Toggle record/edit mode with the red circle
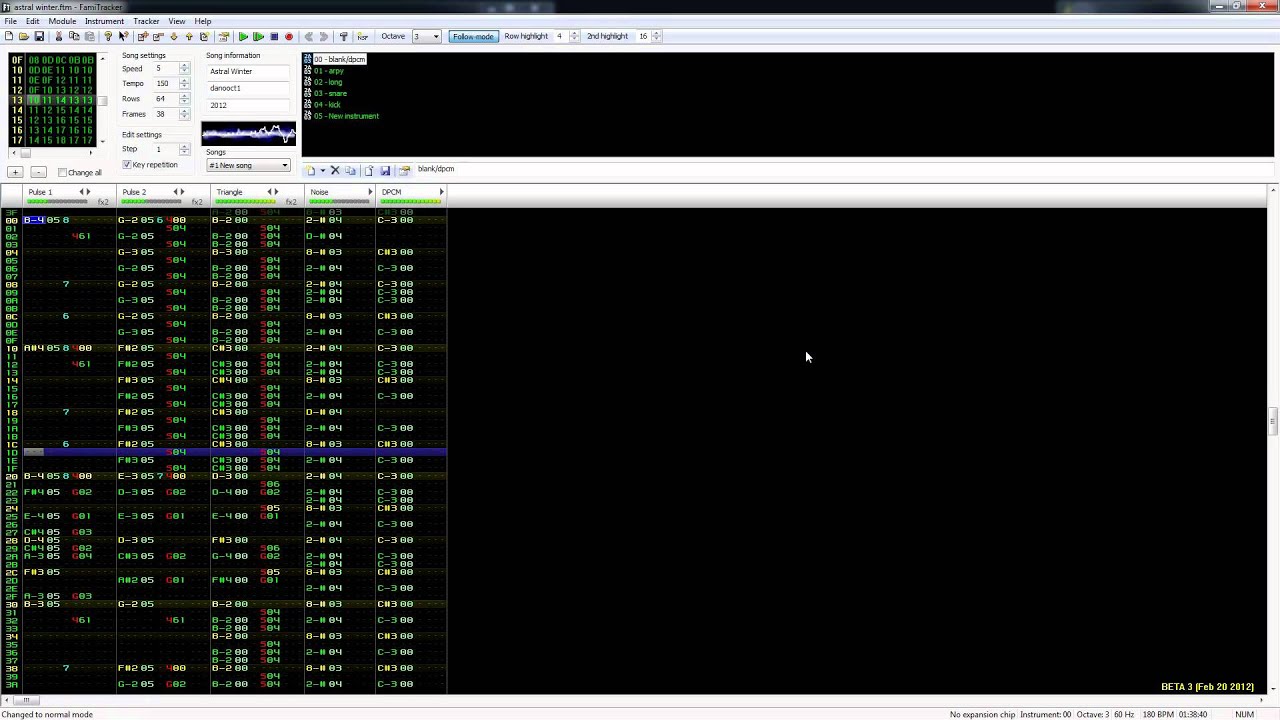The image size is (1280, 720). [289, 36]
